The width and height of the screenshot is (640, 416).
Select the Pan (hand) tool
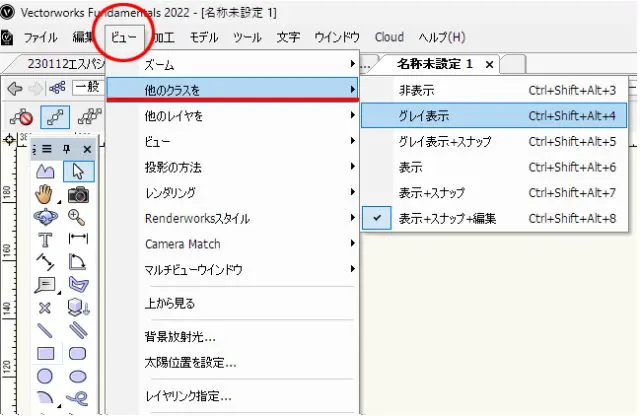click(45, 194)
